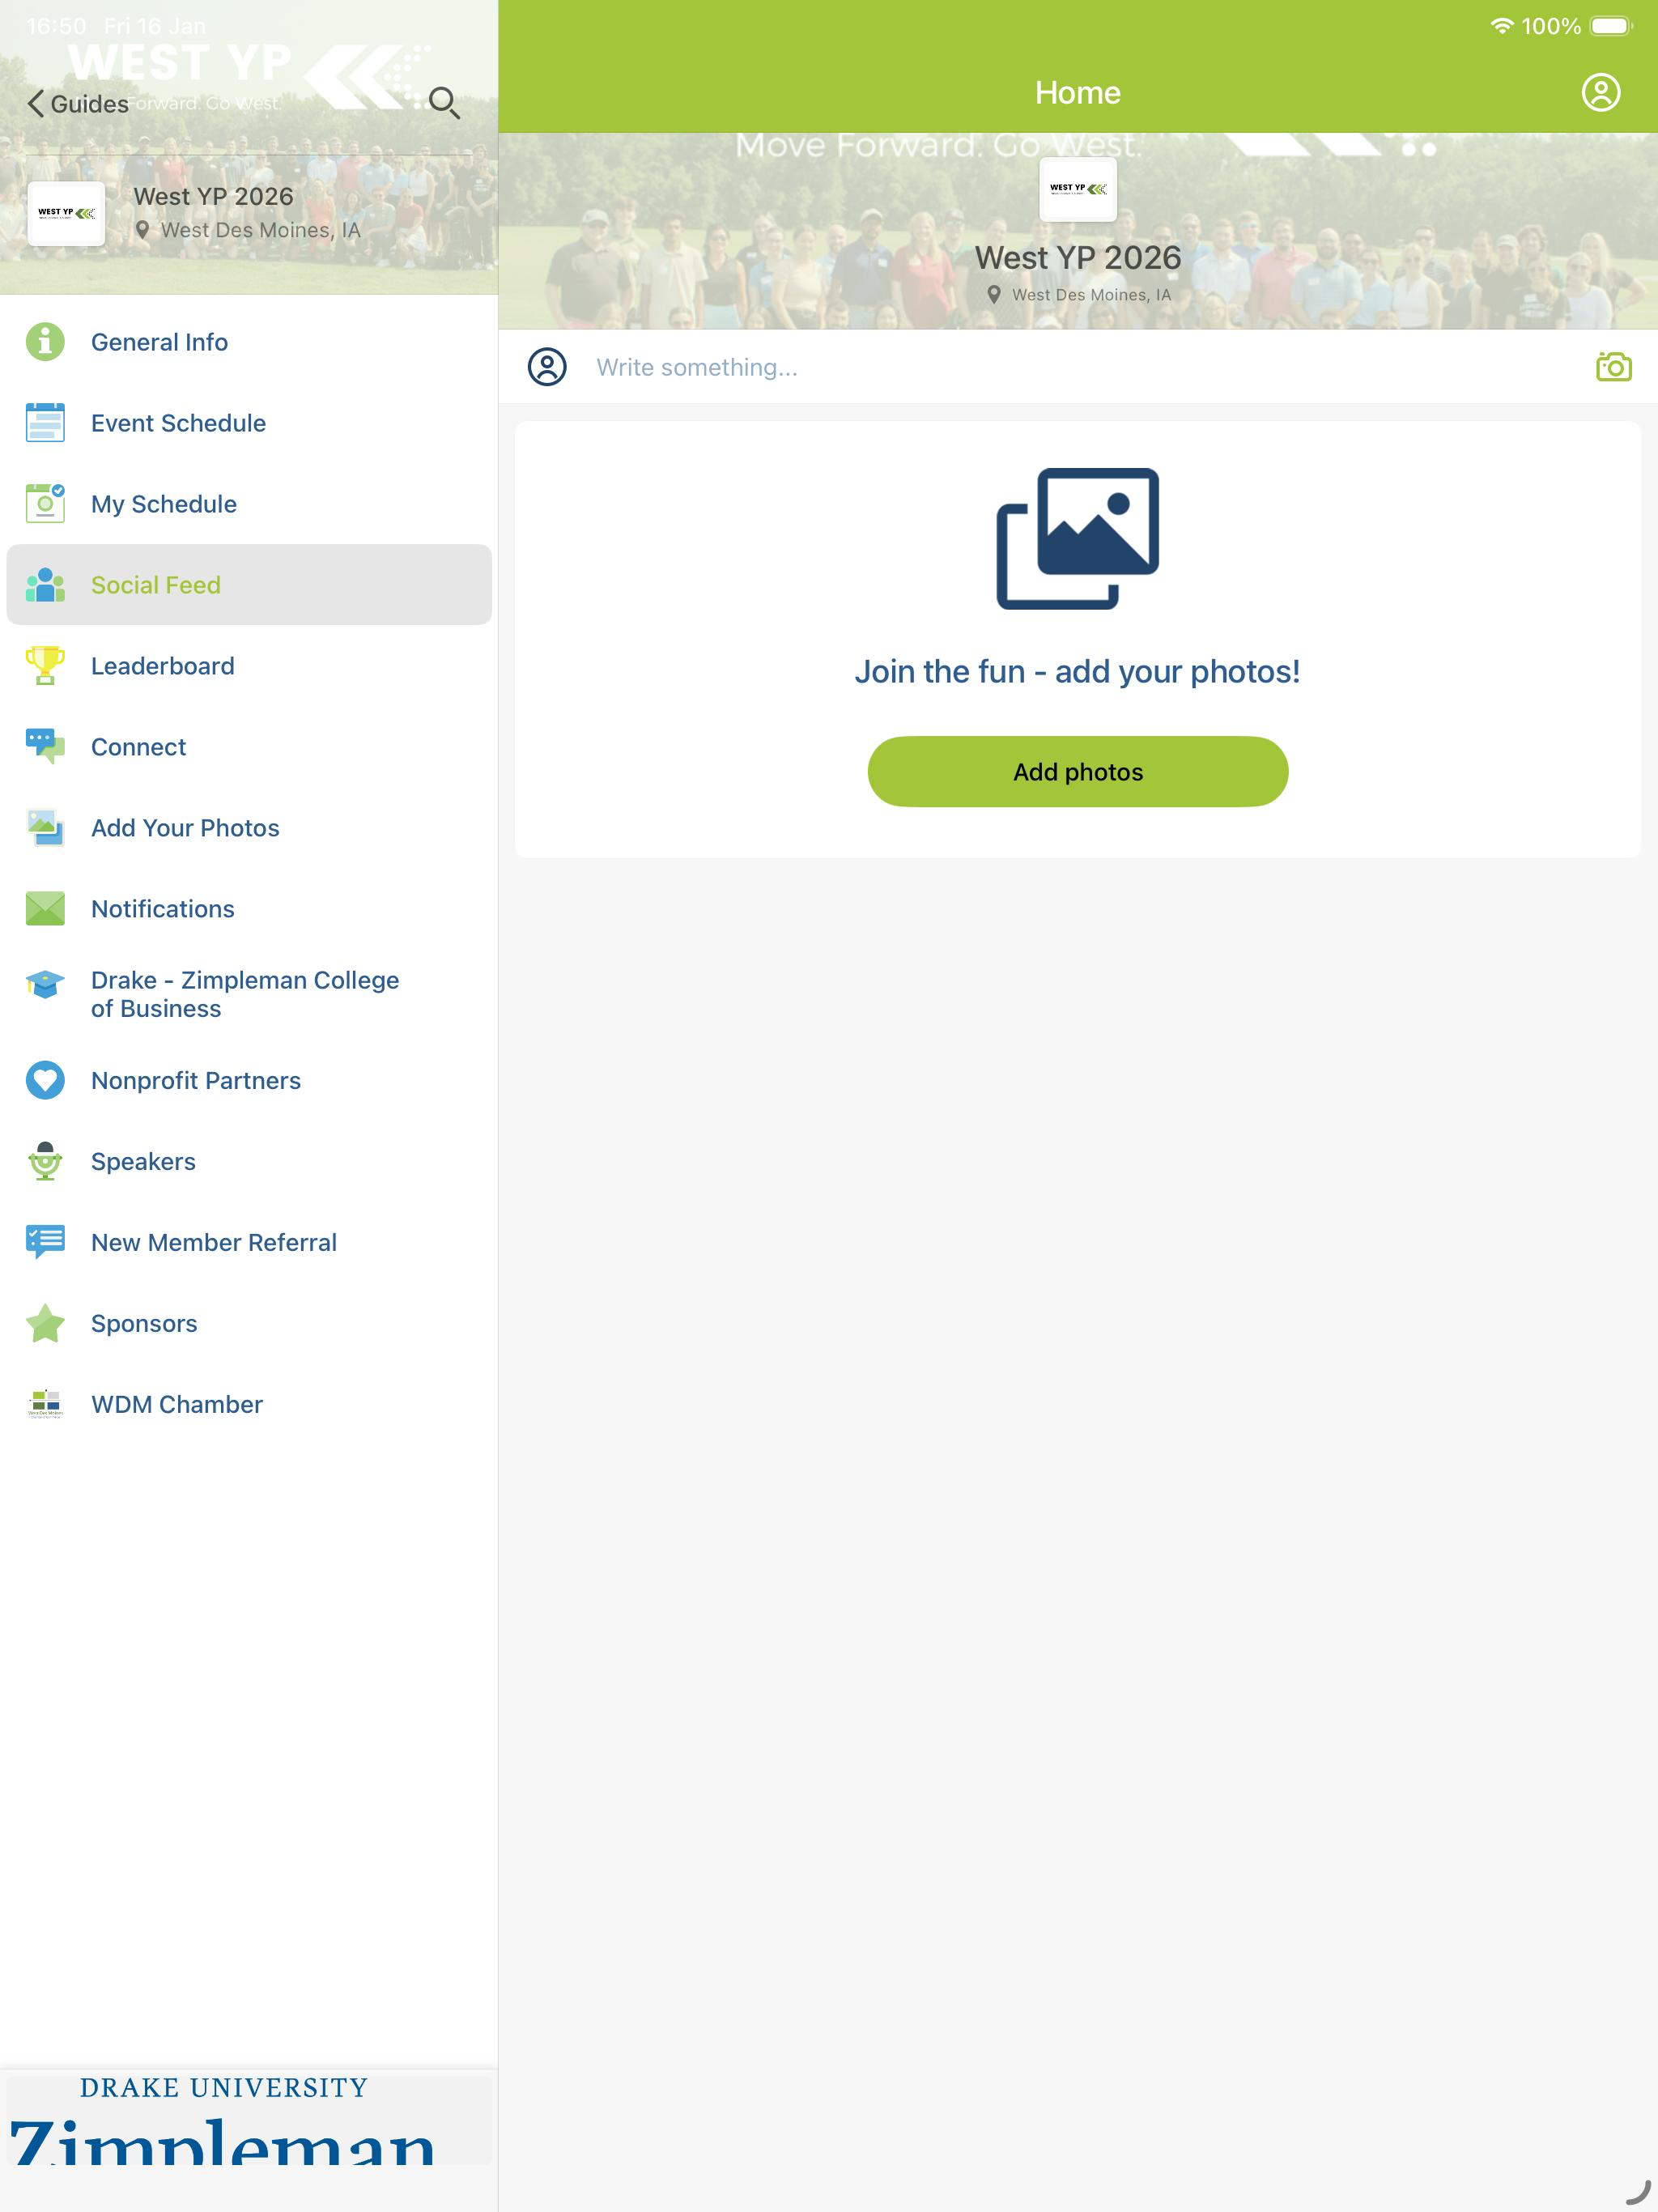
Task: Tap the Sponsors star icon
Action: pyautogui.click(x=45, y=1323)
